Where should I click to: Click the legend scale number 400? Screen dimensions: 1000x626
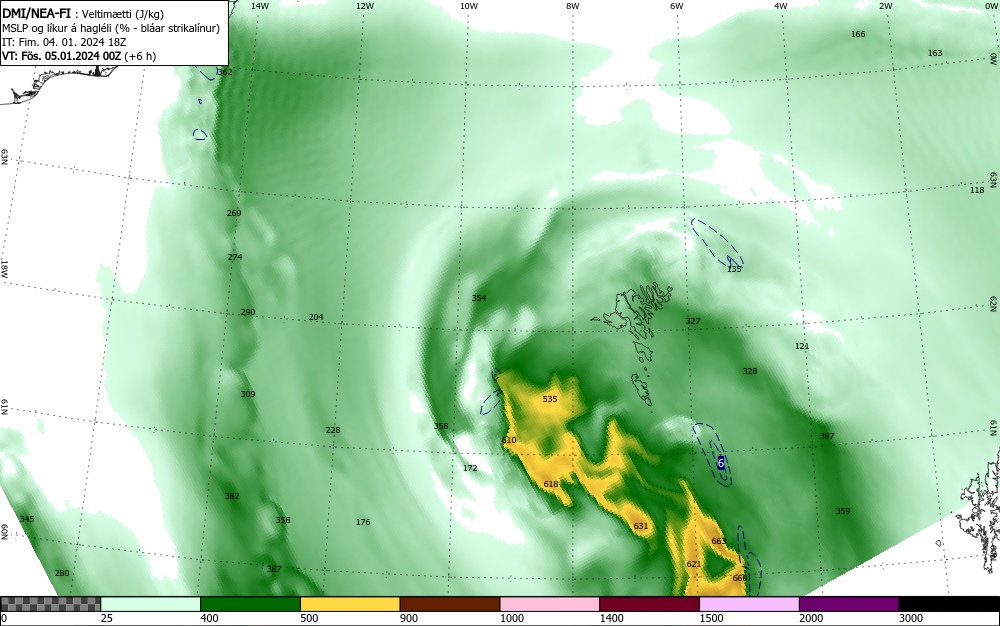[x=209, y=618]
